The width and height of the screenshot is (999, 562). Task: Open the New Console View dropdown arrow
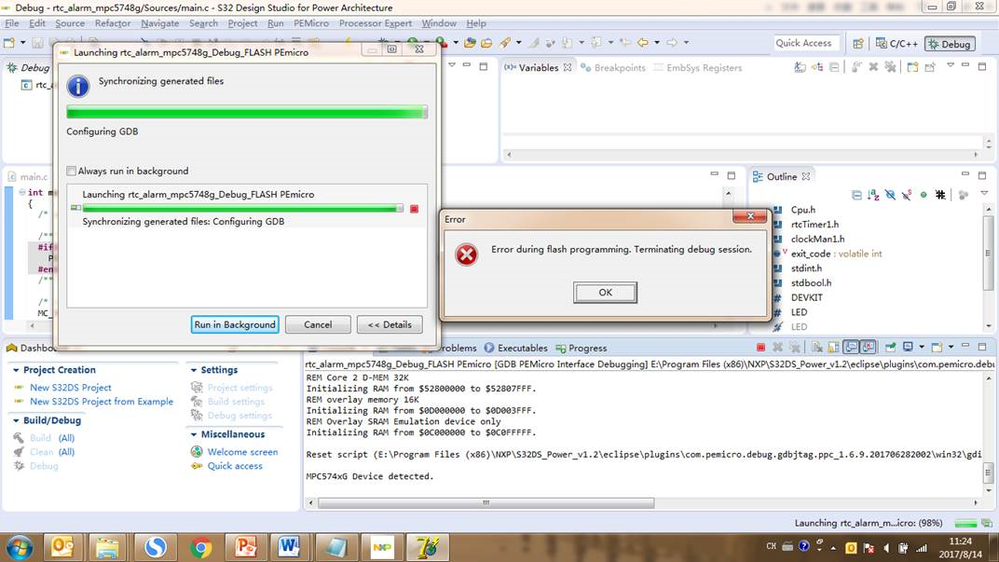click(951, 347)
